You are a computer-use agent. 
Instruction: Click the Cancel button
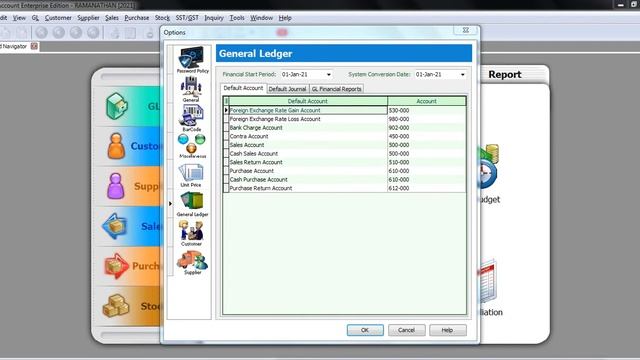[407, 330]
